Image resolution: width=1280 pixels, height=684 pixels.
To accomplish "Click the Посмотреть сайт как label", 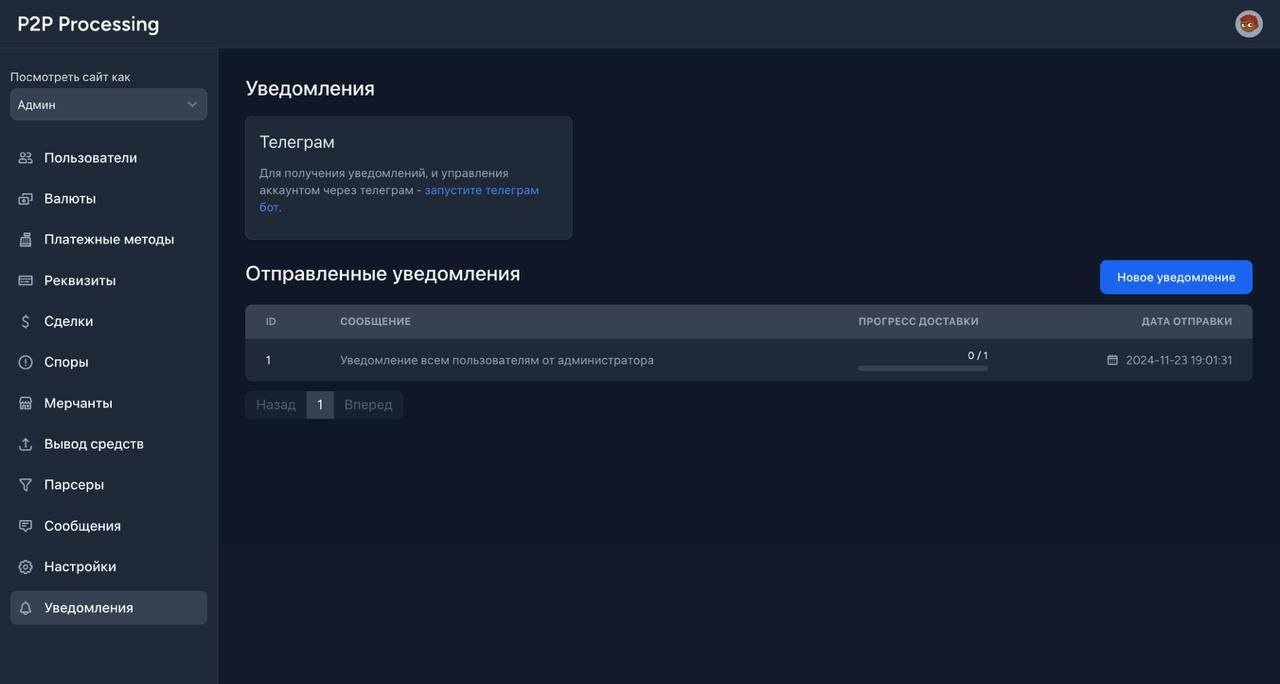I will [x=70, y=77].
